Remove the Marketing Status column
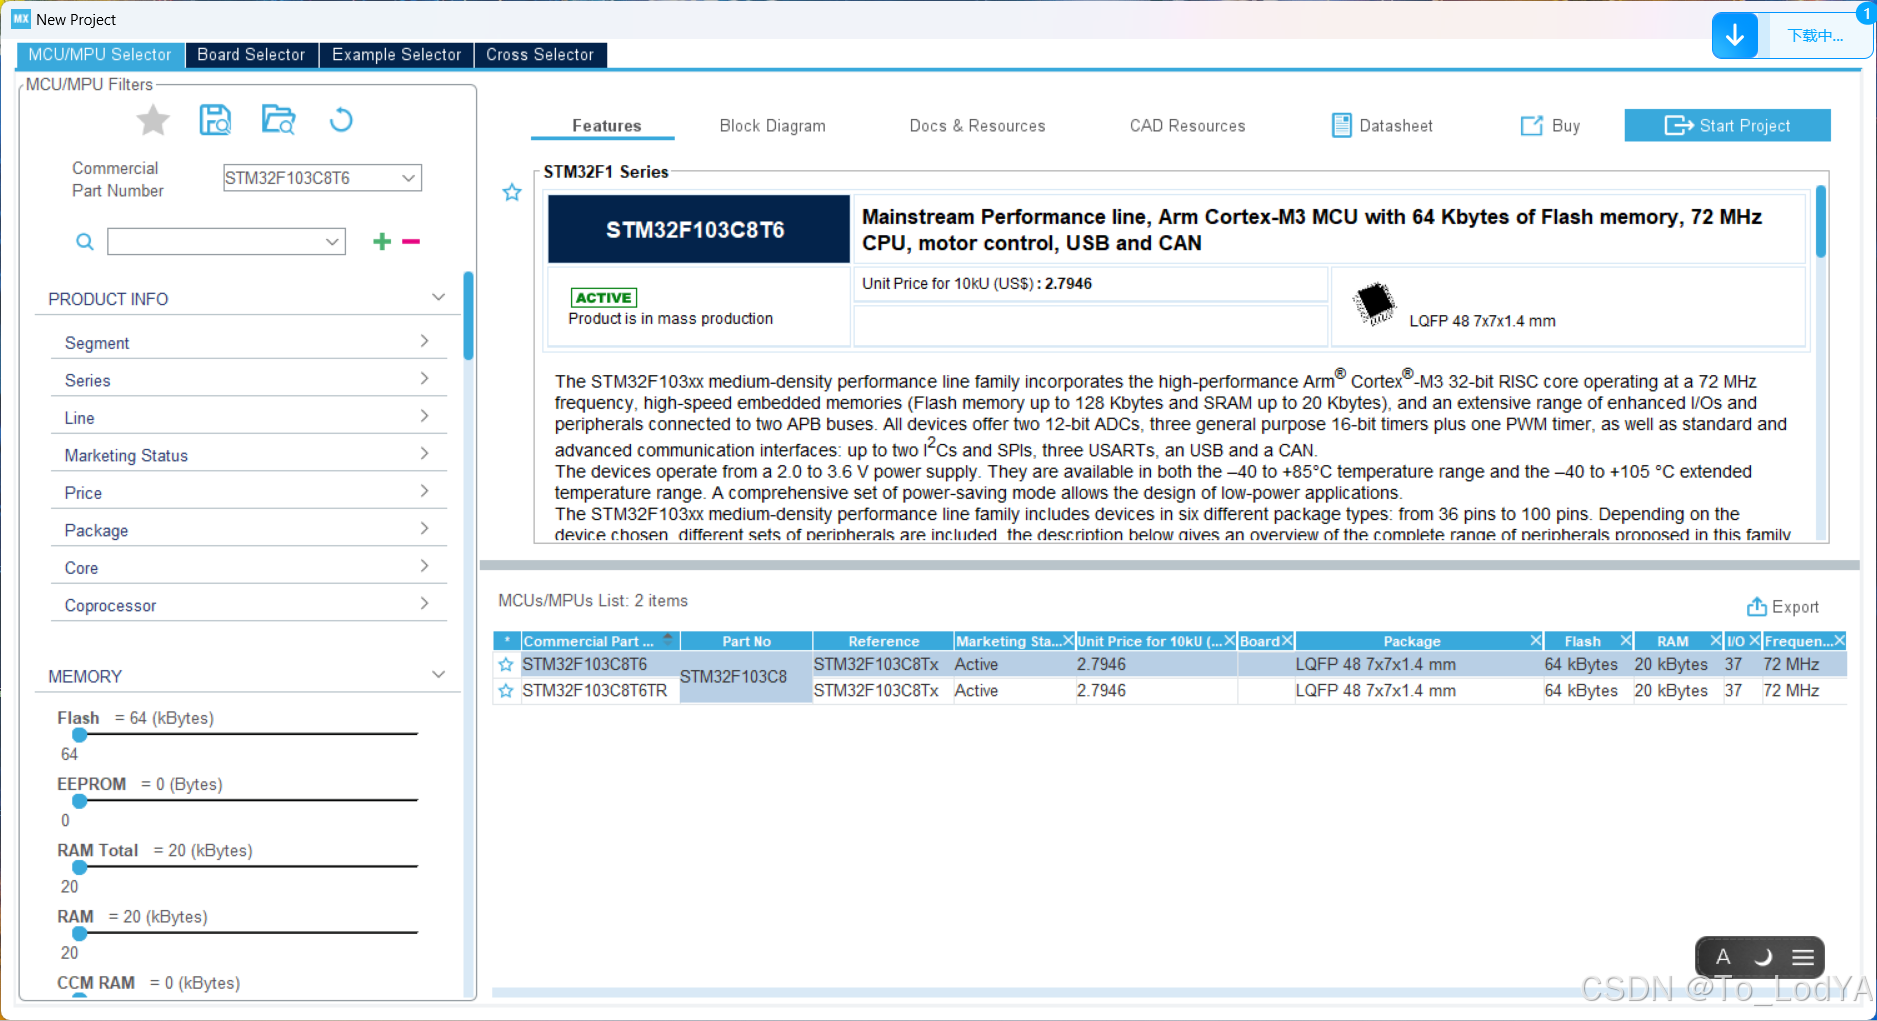The height and width of the screenshot is (1021, 1877). pyautogui.click(x=1068, y=640)
